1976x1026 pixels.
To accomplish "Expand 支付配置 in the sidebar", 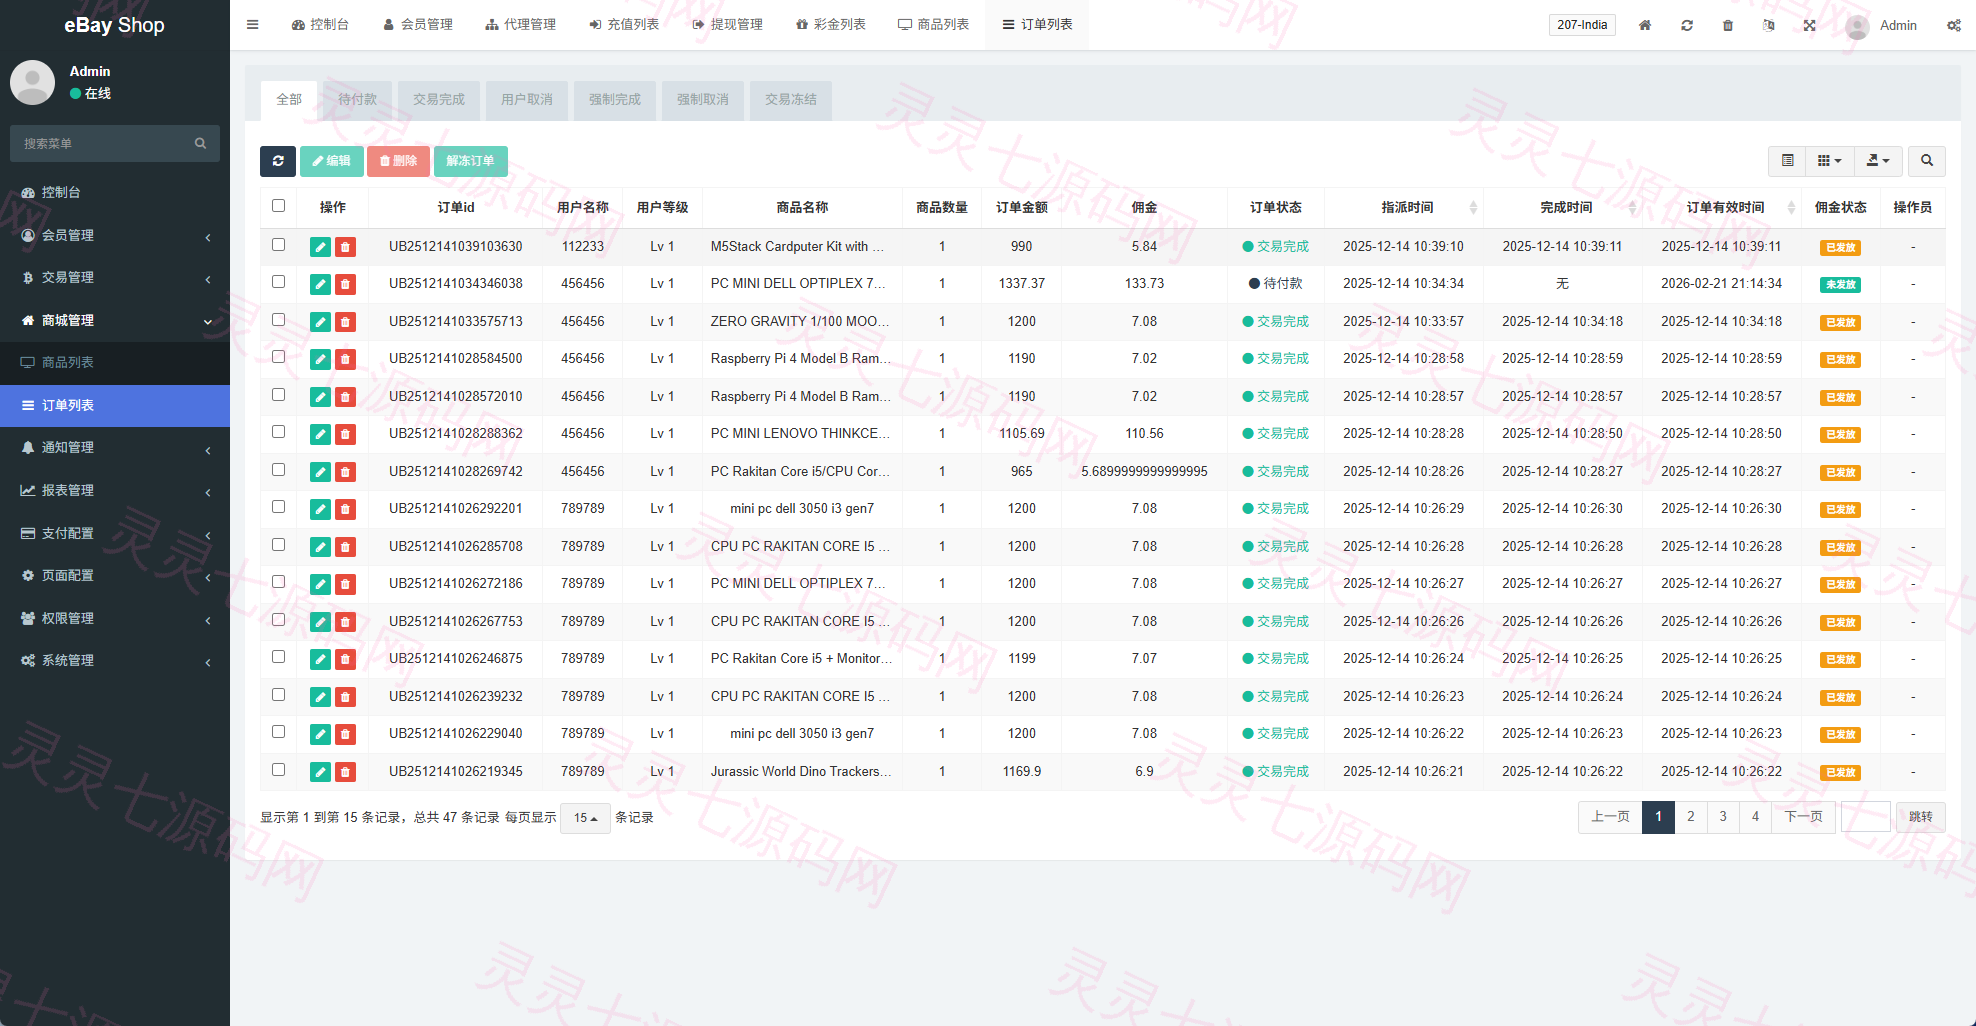I will tap(115, 533).
